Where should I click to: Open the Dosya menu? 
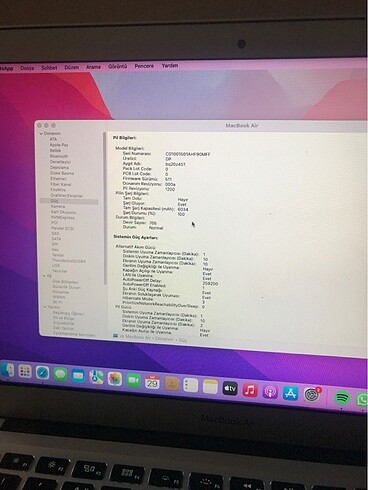click(x=27, y=68)
